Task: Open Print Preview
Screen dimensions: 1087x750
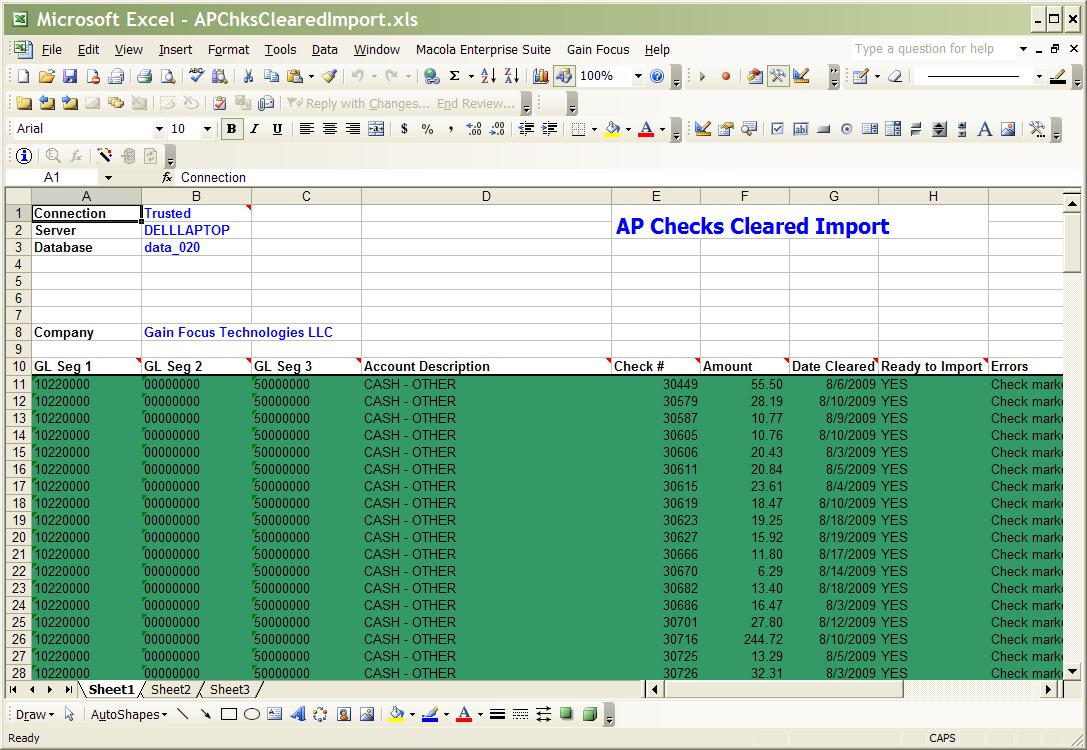Action: pyautogui.click(x=168, y=76)
